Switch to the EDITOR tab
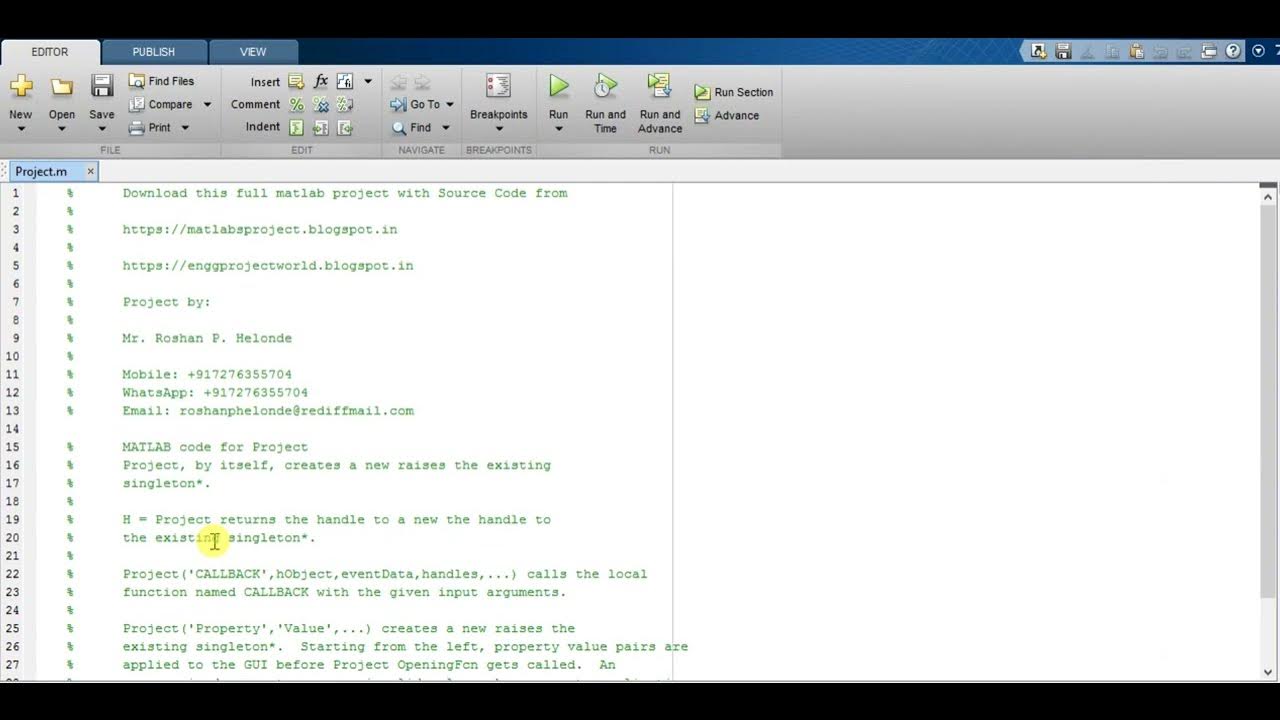The height and width of the screenshot is (720, 1280). point(50,52)
